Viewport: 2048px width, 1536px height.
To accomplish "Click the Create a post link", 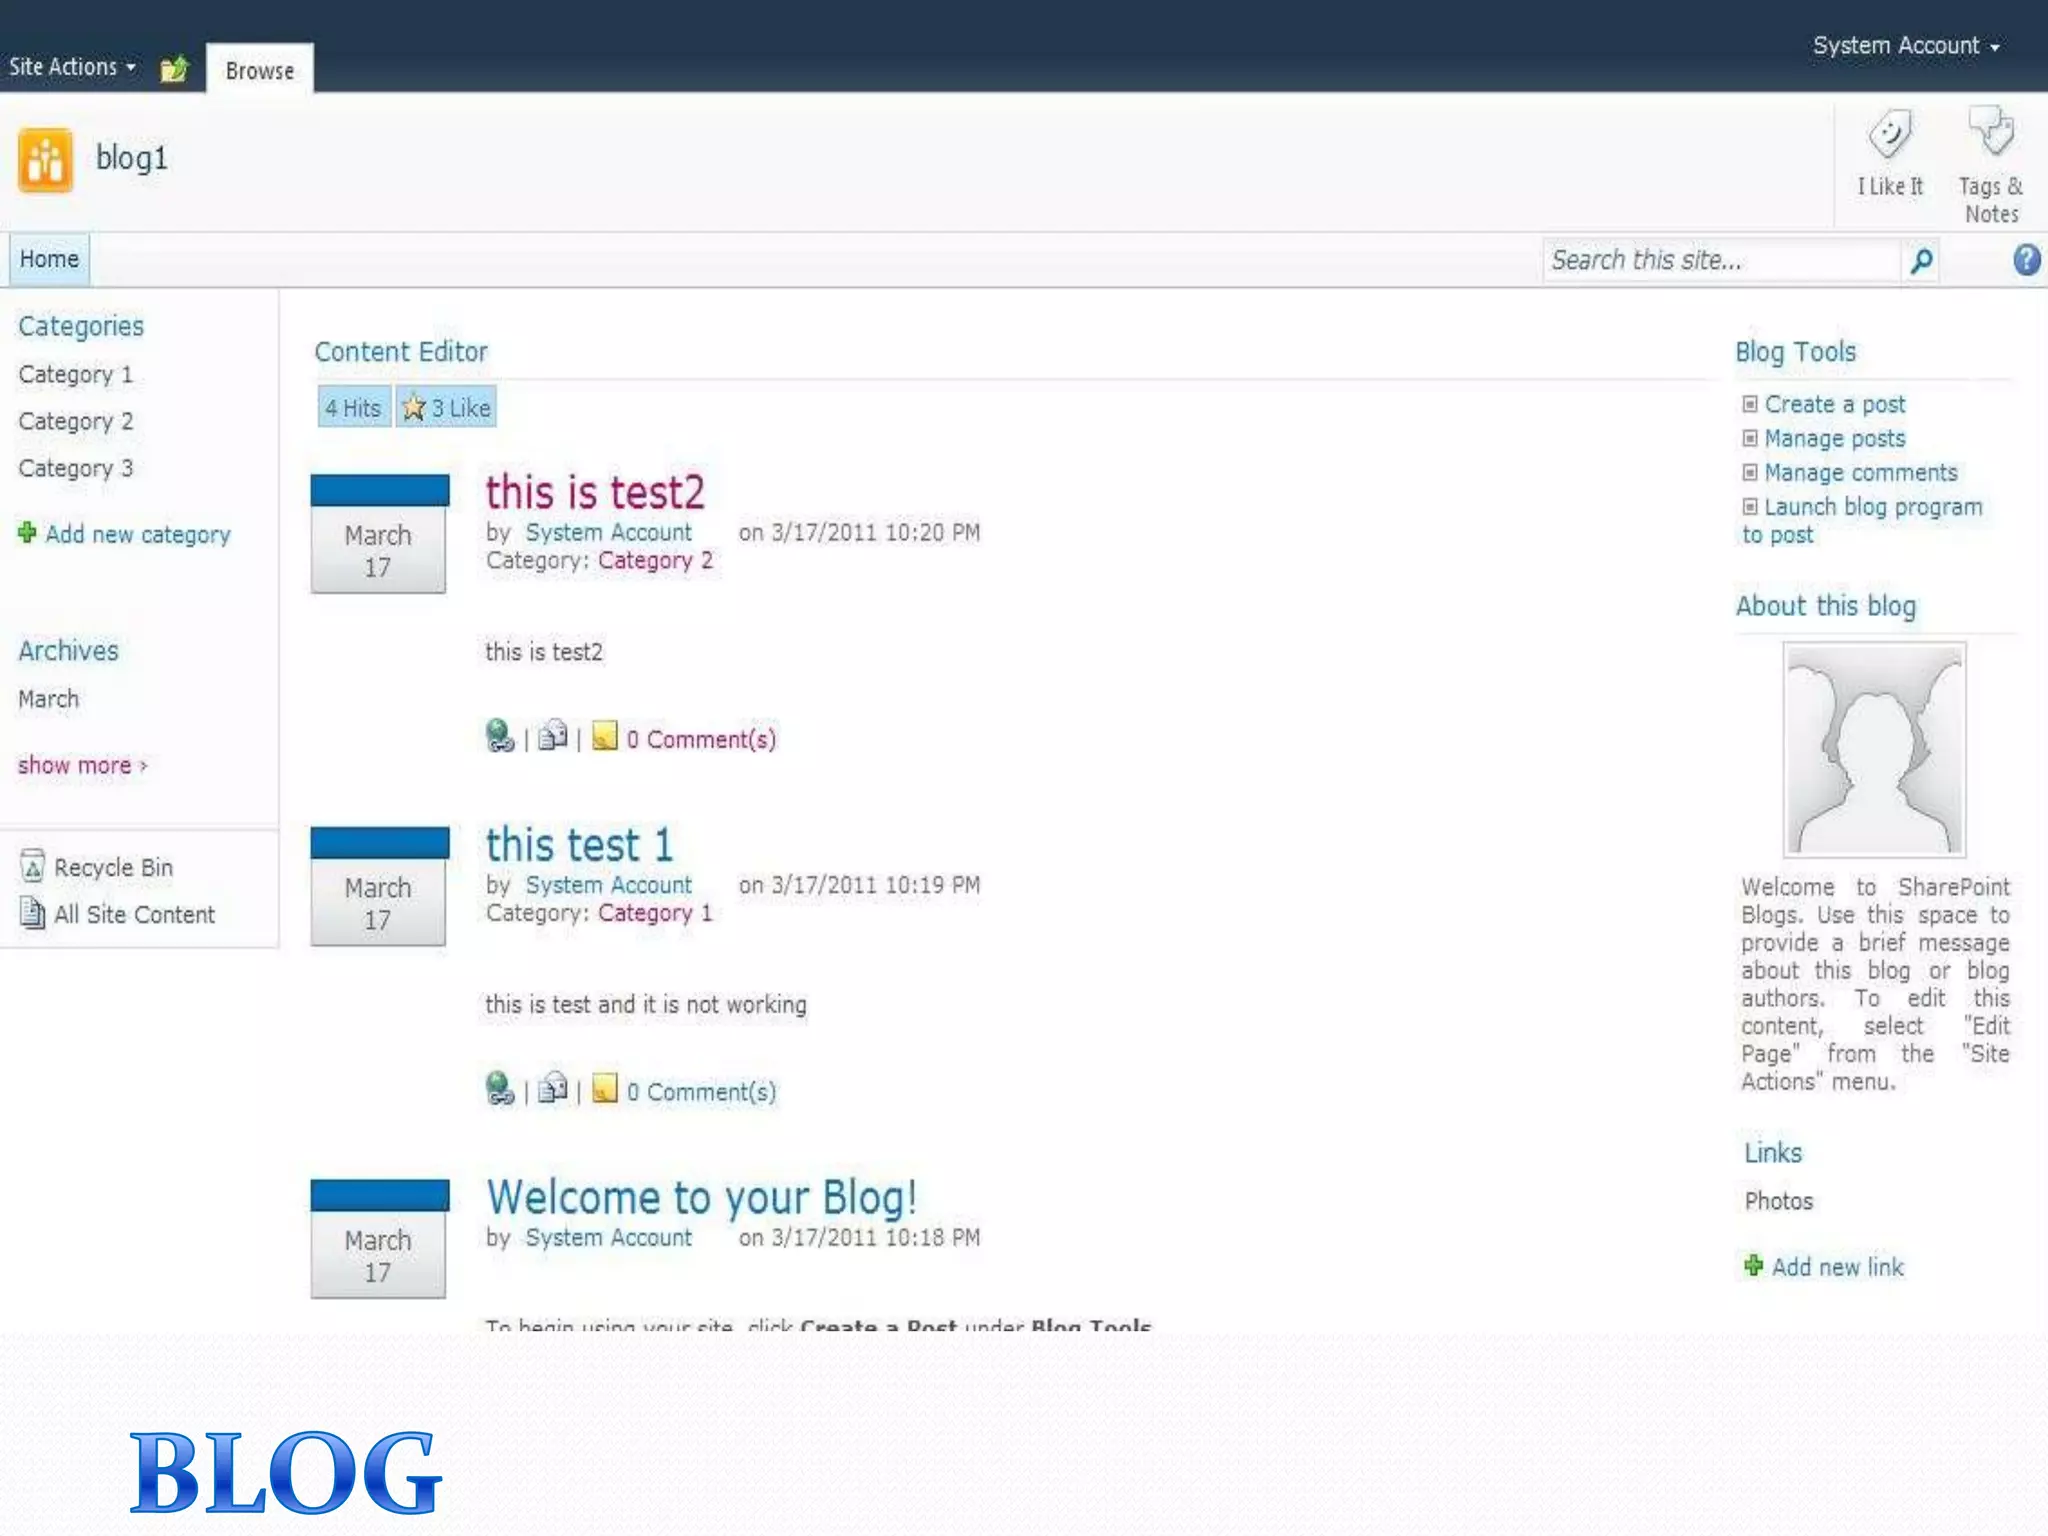I will point(1834,404).
